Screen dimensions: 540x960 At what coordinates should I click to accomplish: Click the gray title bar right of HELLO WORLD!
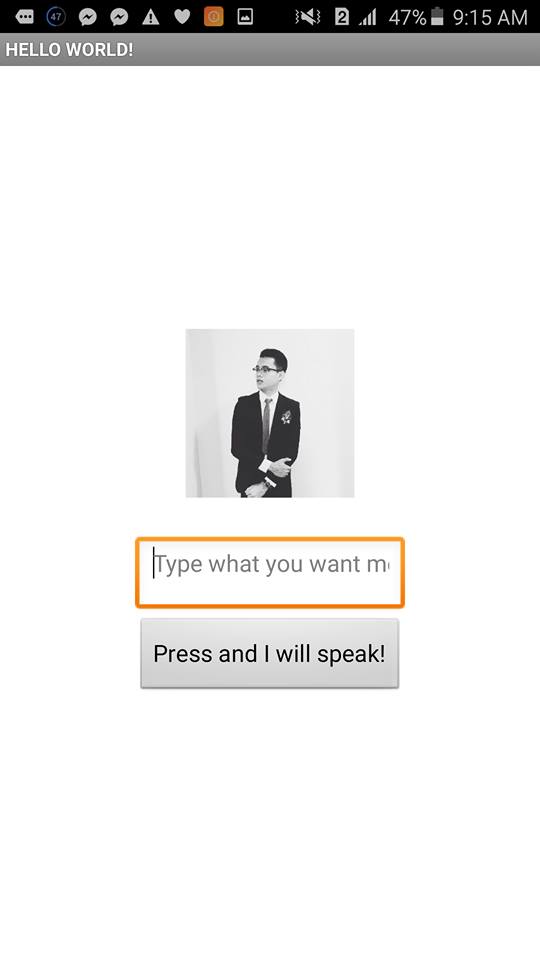336,50
